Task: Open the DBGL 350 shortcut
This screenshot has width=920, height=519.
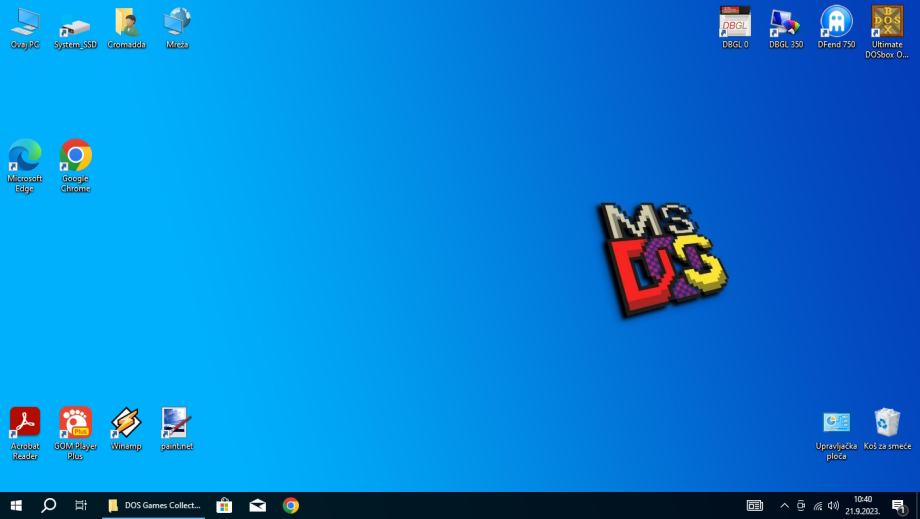Action: pyautogui.click(x=786, y=28)
